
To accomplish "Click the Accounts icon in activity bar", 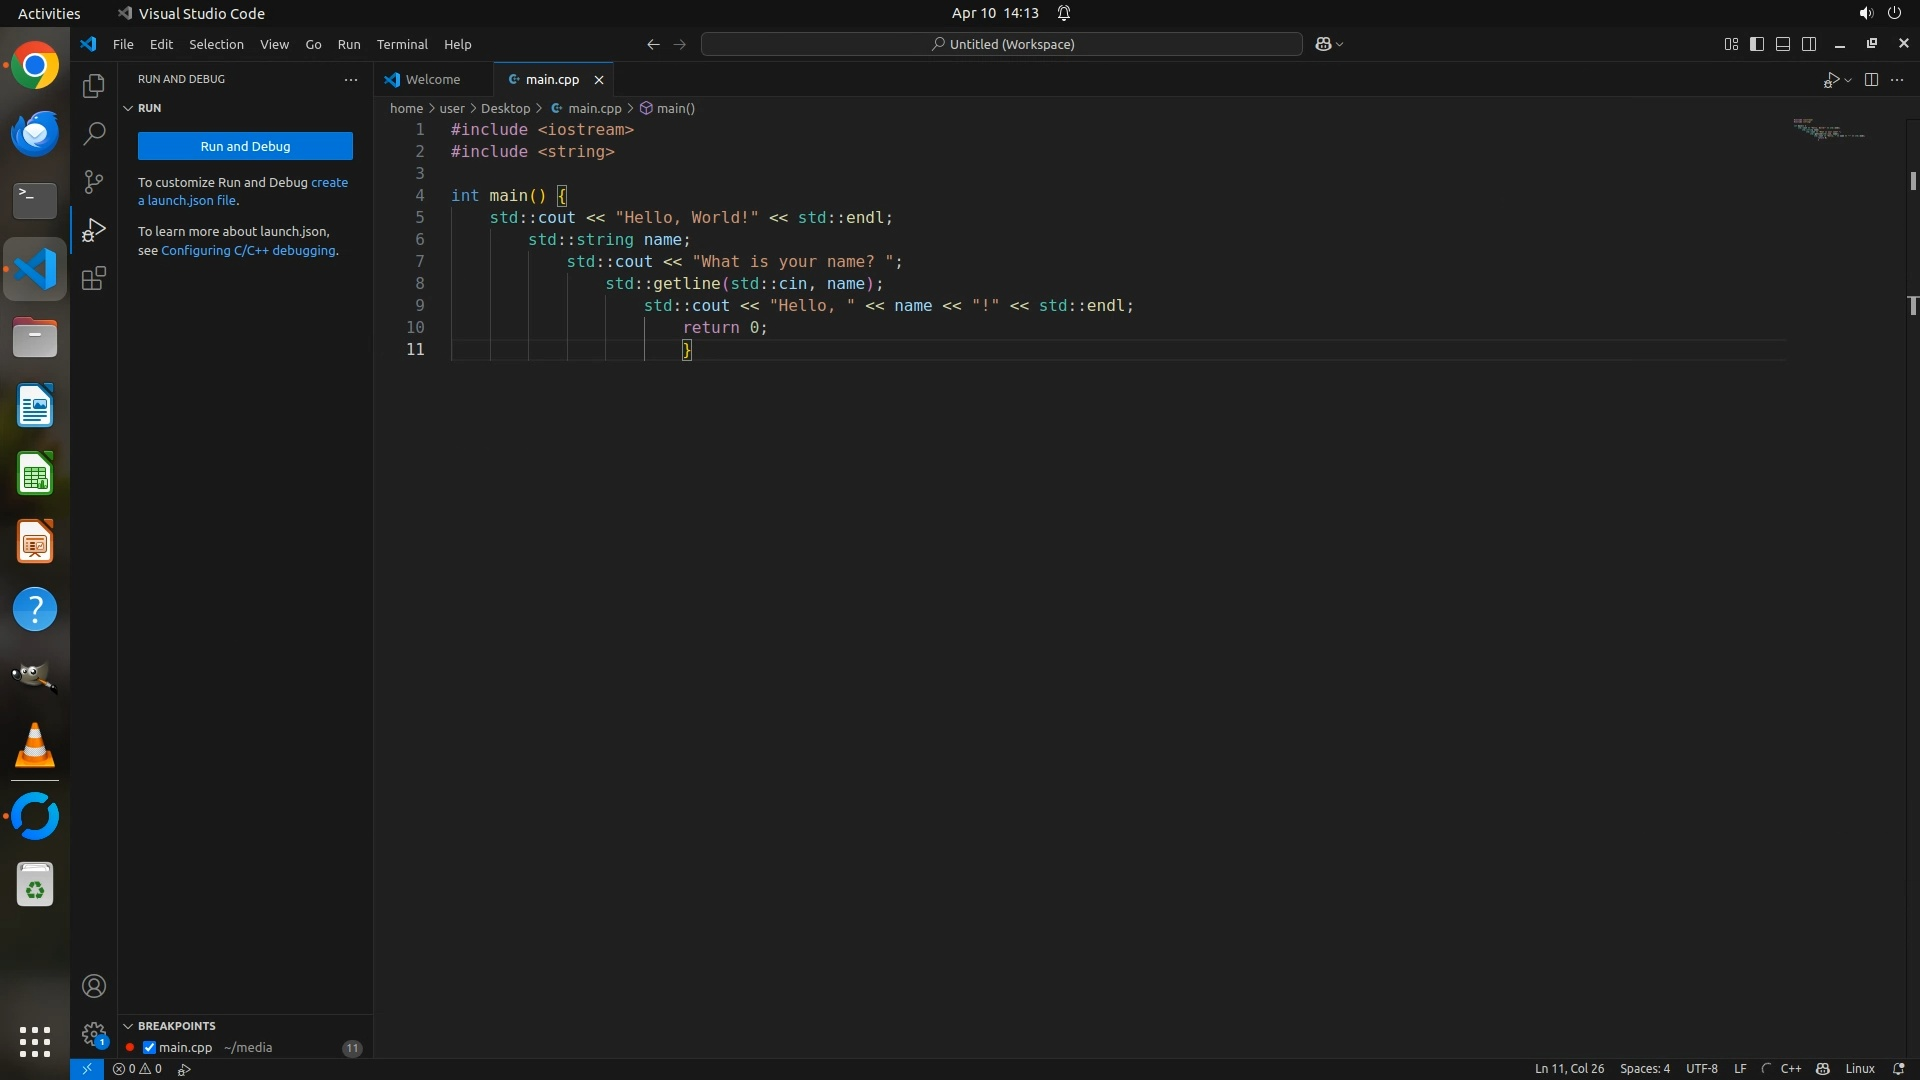I will [x=94, y=986].
